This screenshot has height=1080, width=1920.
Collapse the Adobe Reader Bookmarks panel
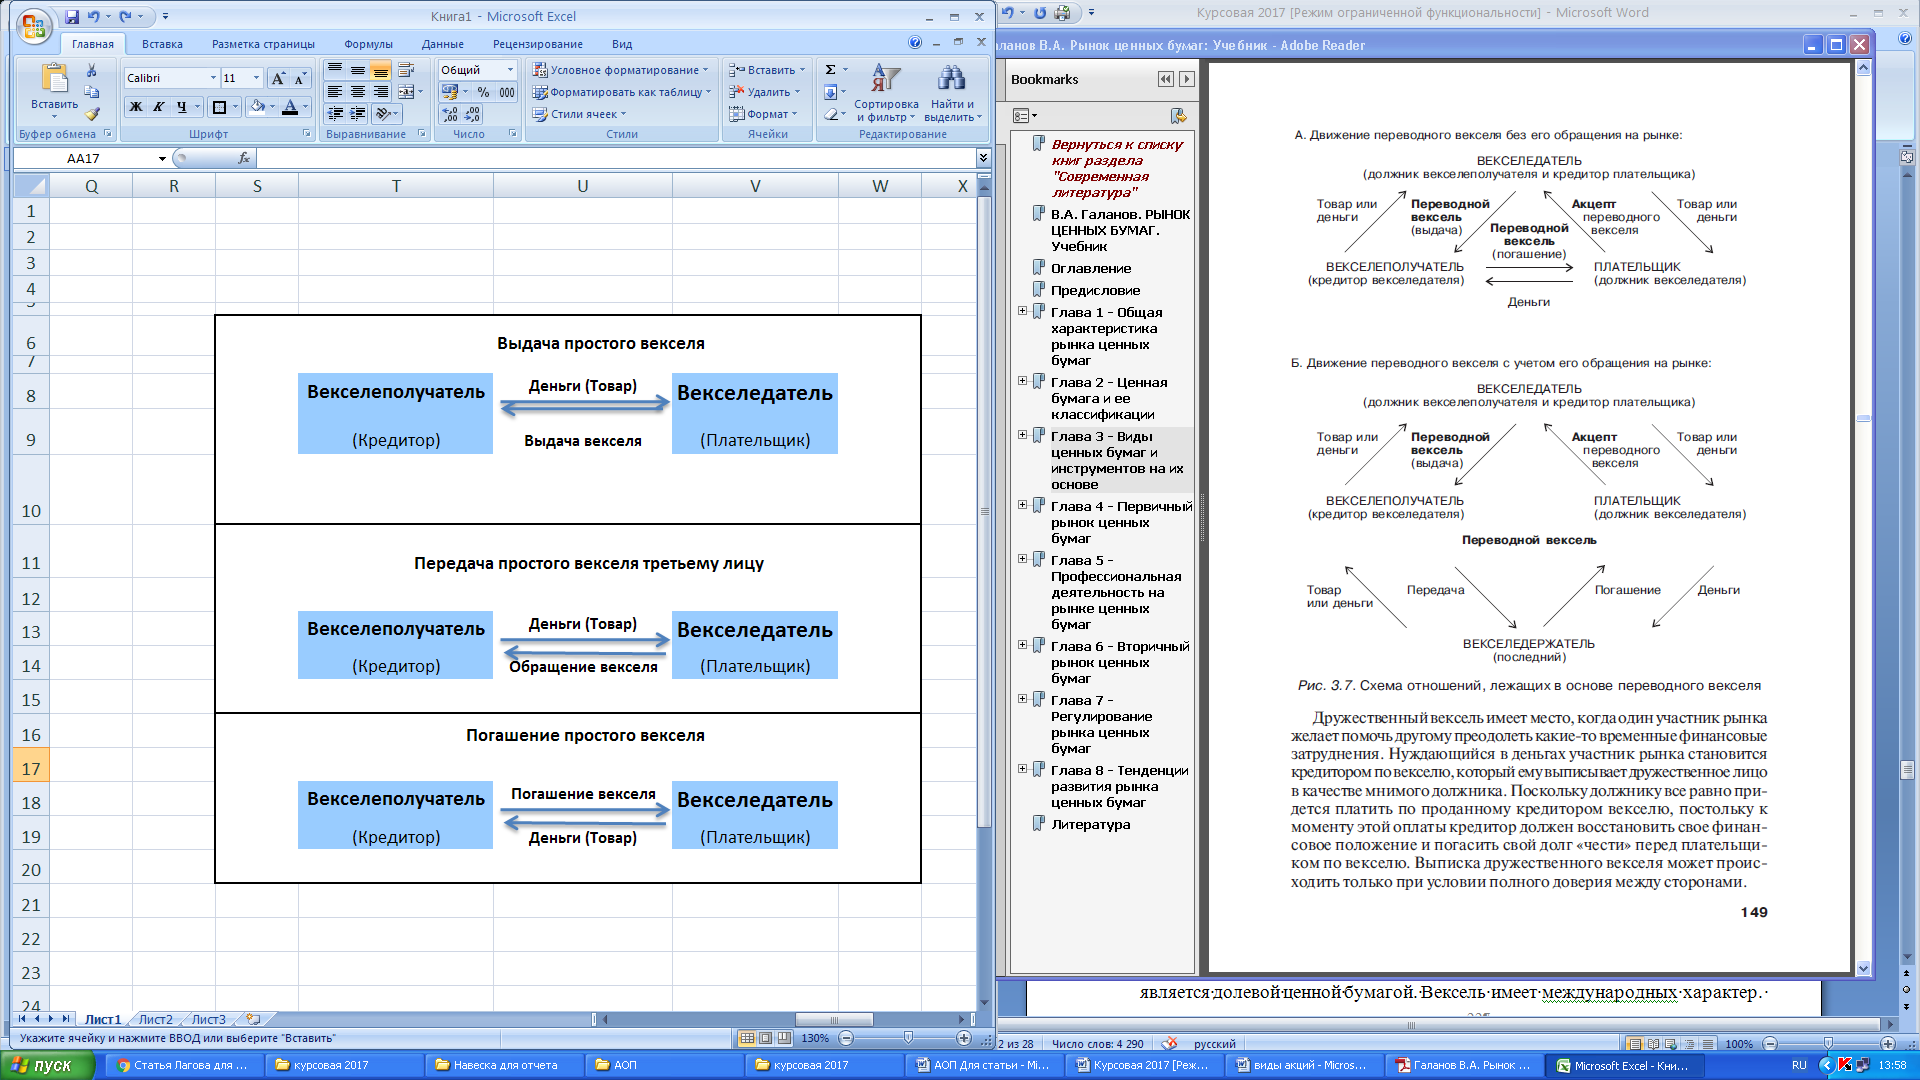[1166, 79]
